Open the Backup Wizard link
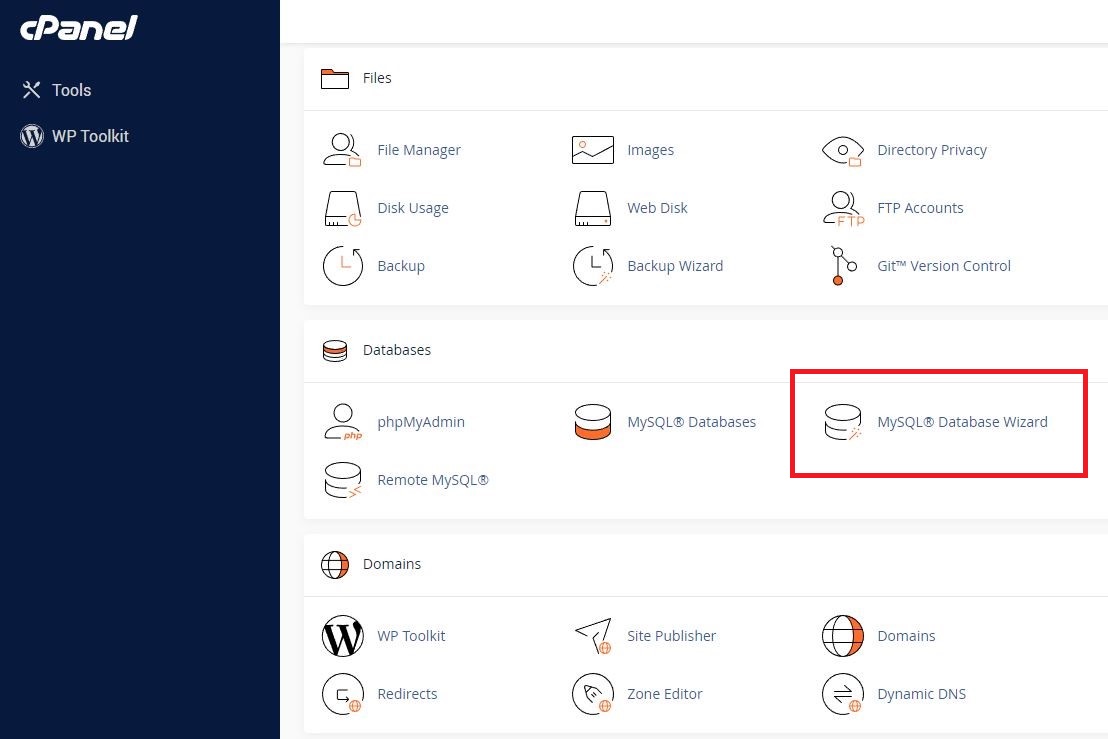Screen dimensions: 1108x739 (675, 266)
